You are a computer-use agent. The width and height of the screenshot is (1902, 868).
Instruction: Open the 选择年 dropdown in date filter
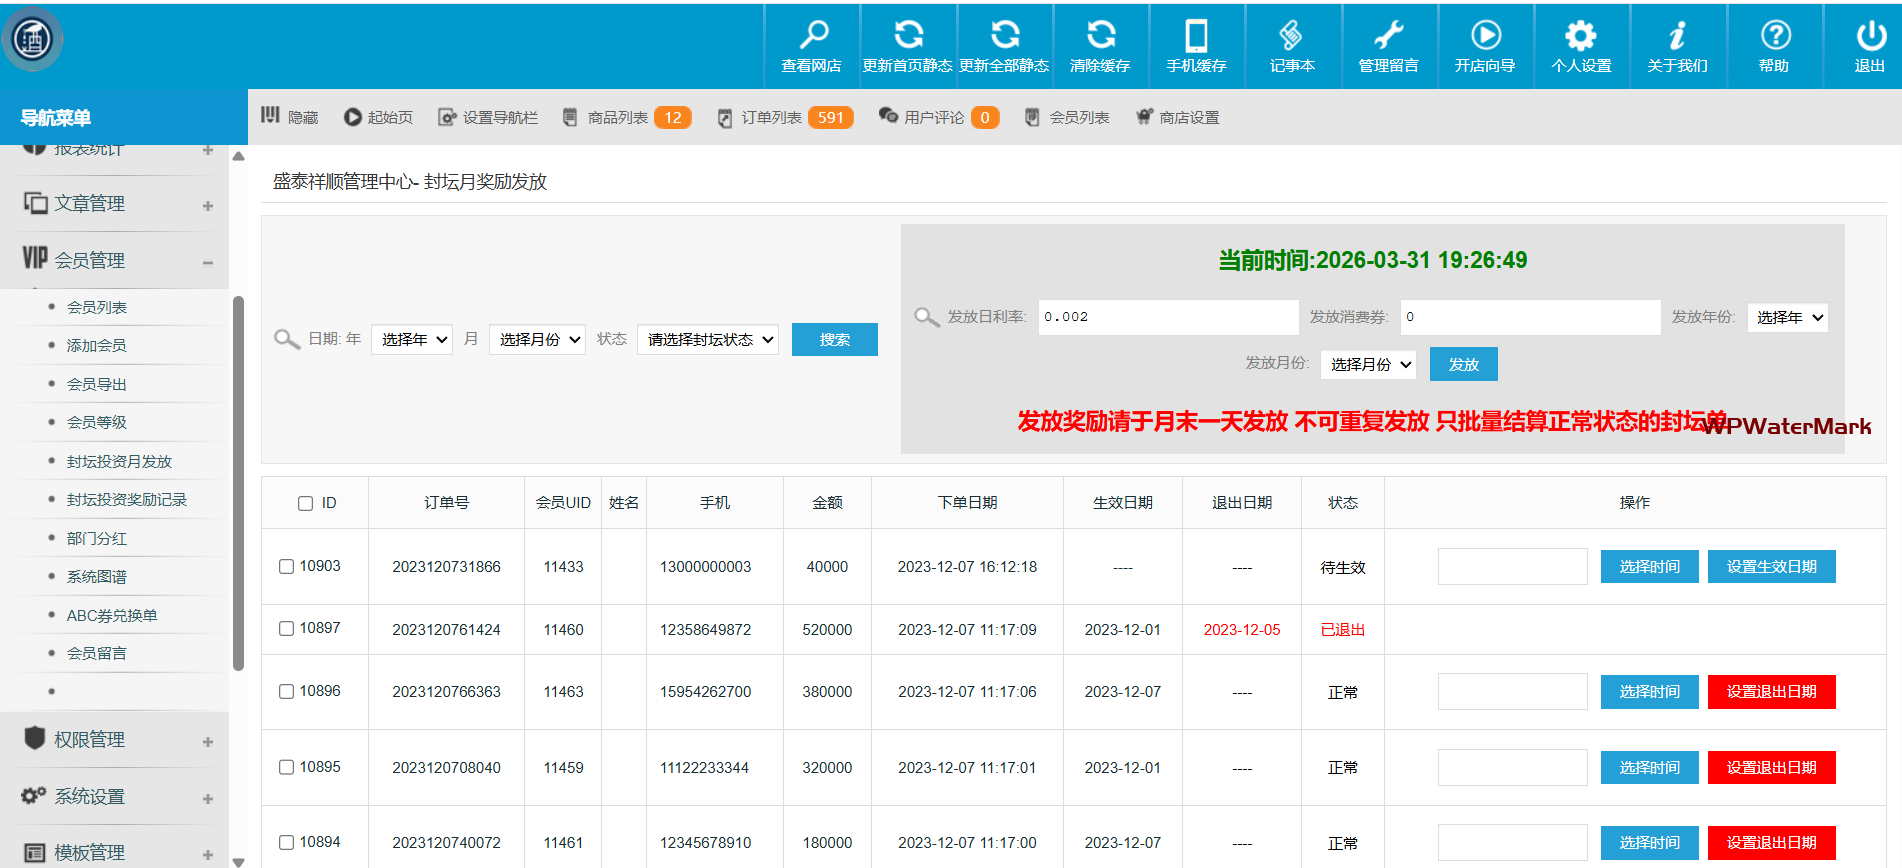click(412, 340)
